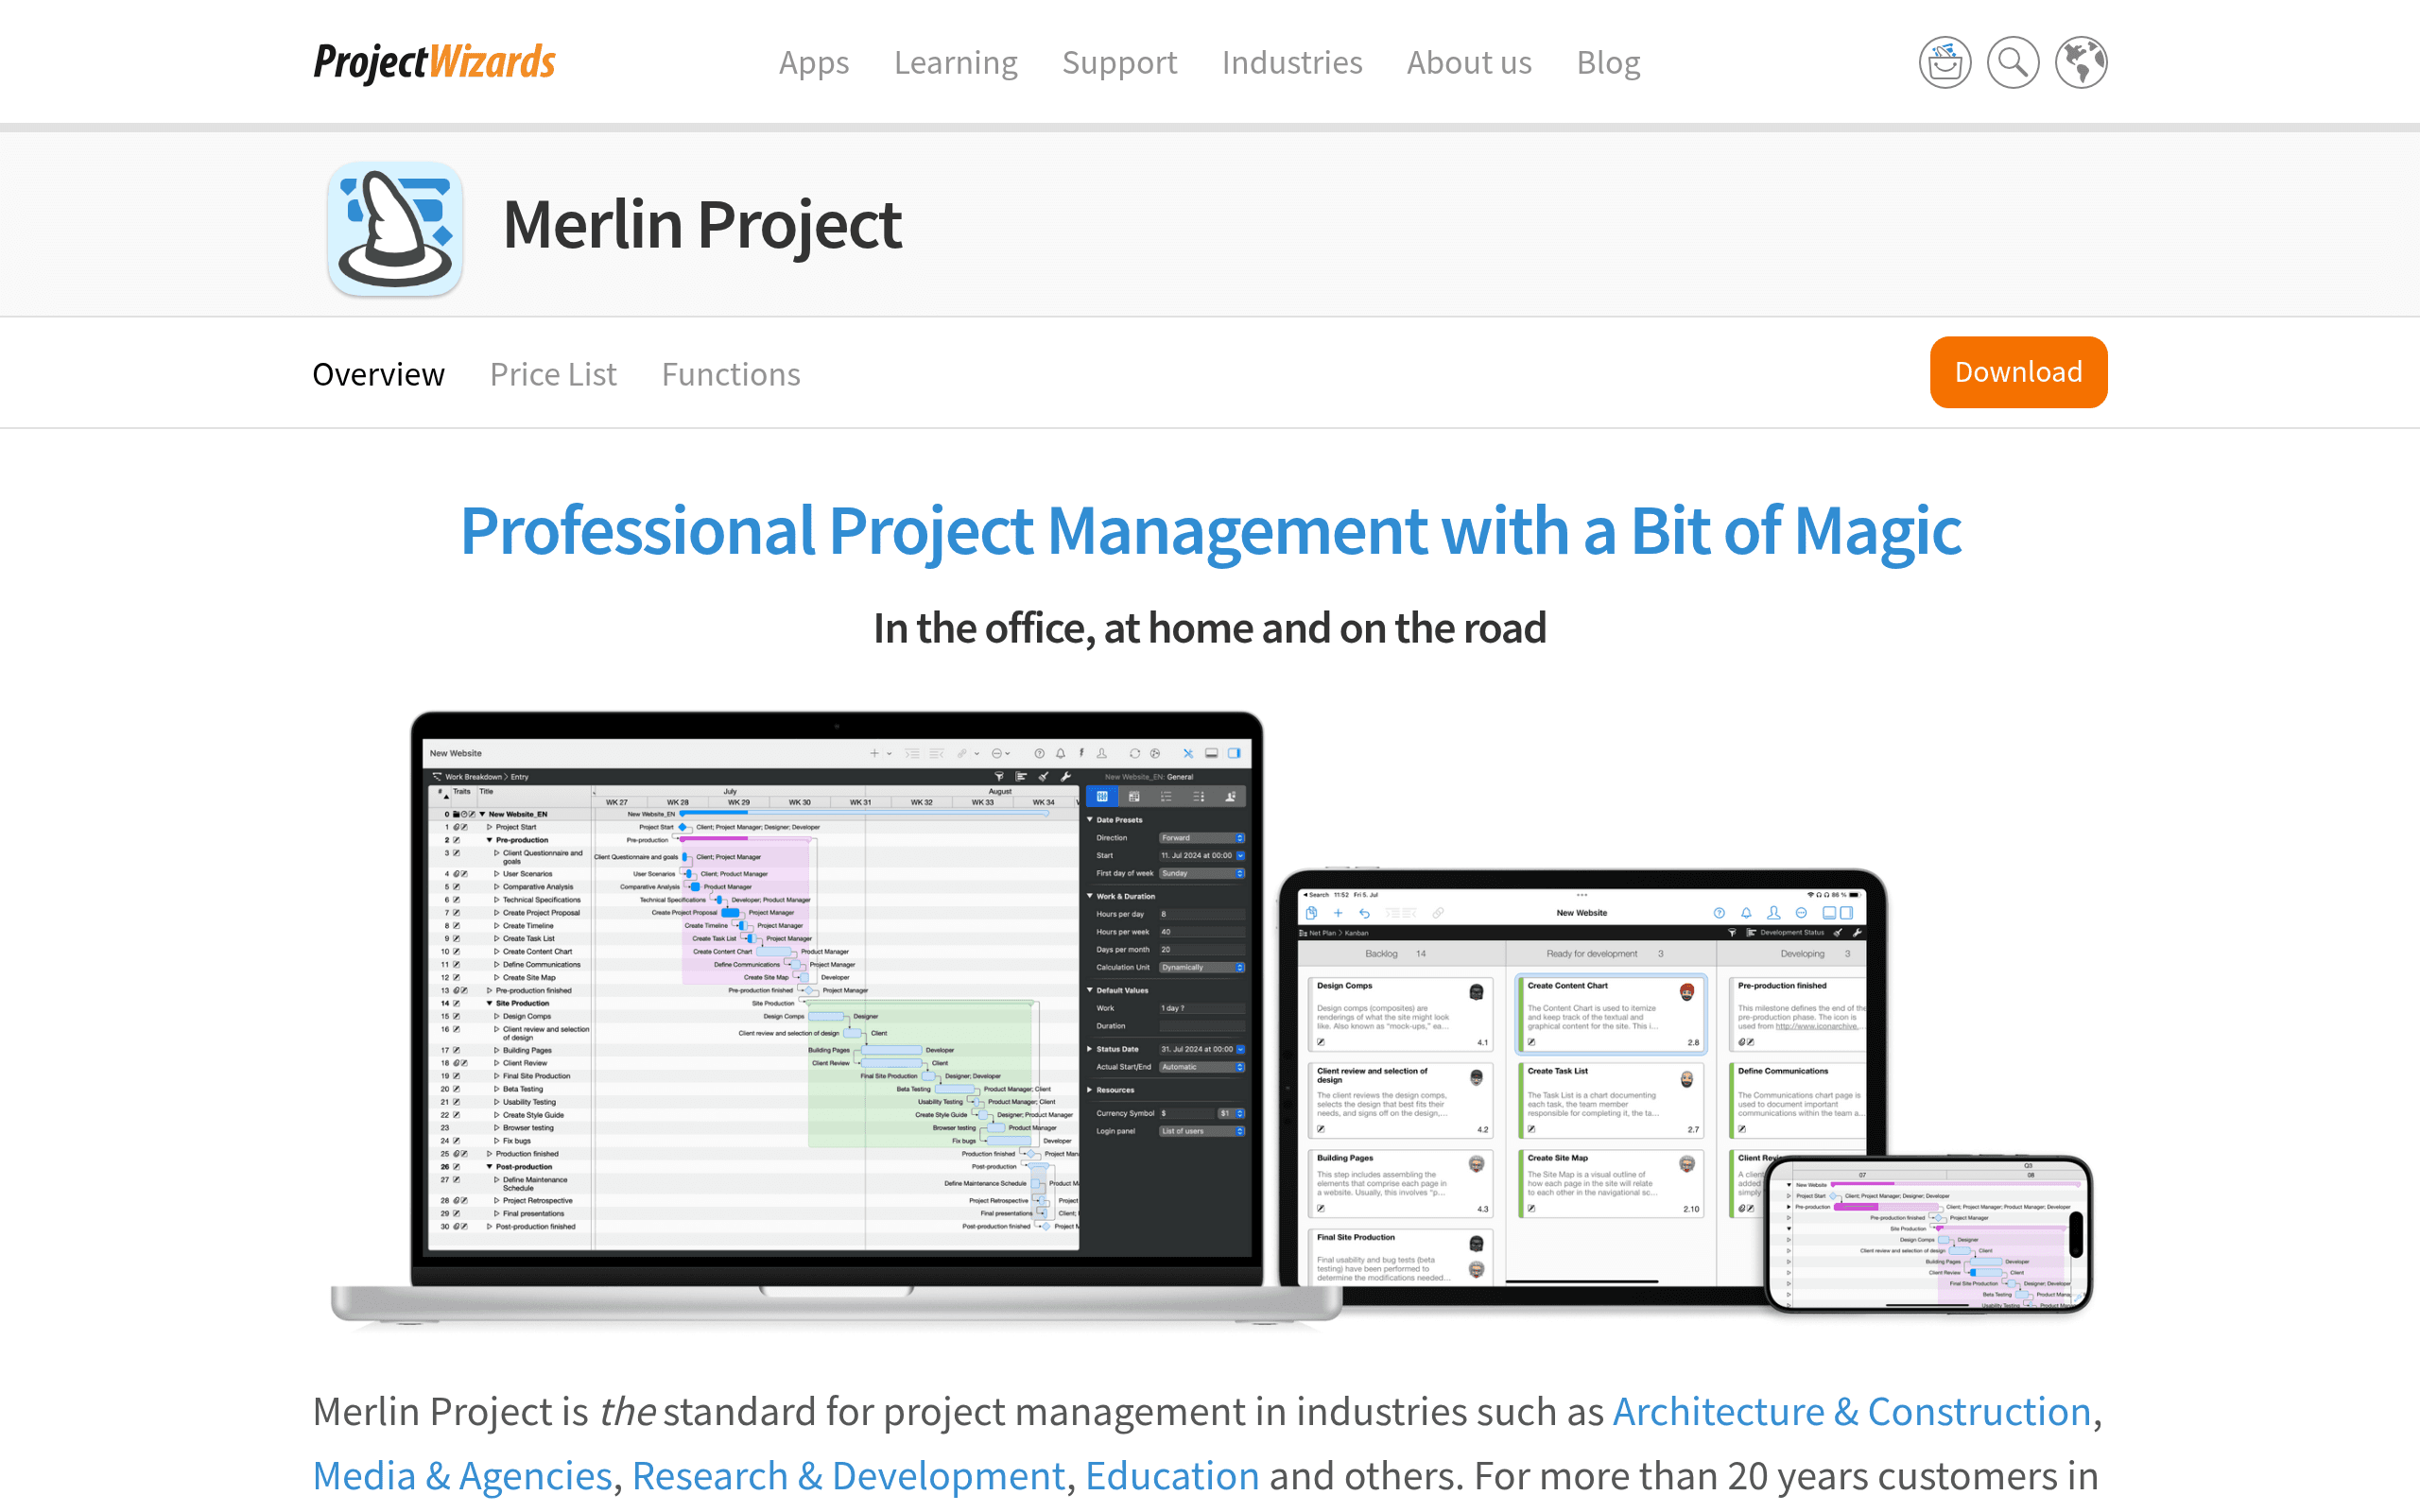2420x1512 pixels.
Task: Open the Apps menu
Action: point(813,63)
